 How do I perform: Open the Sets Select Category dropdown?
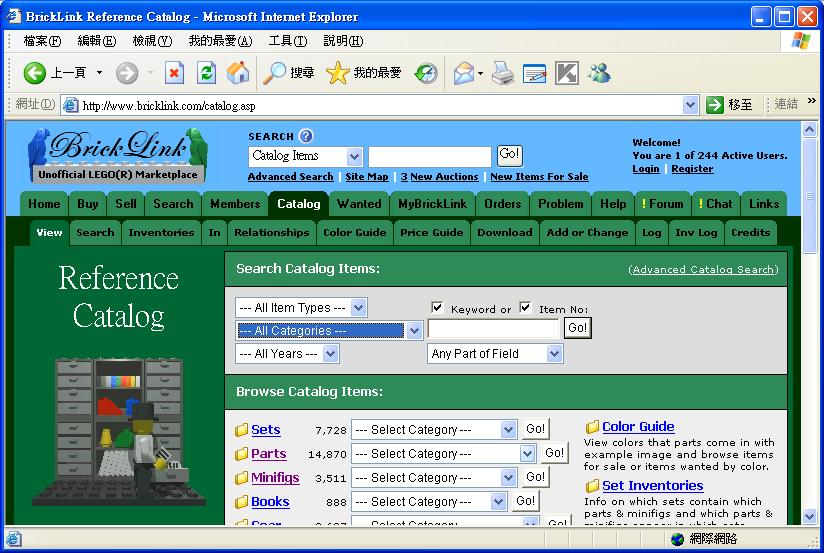pyautogui.click(x=508, y=430)
